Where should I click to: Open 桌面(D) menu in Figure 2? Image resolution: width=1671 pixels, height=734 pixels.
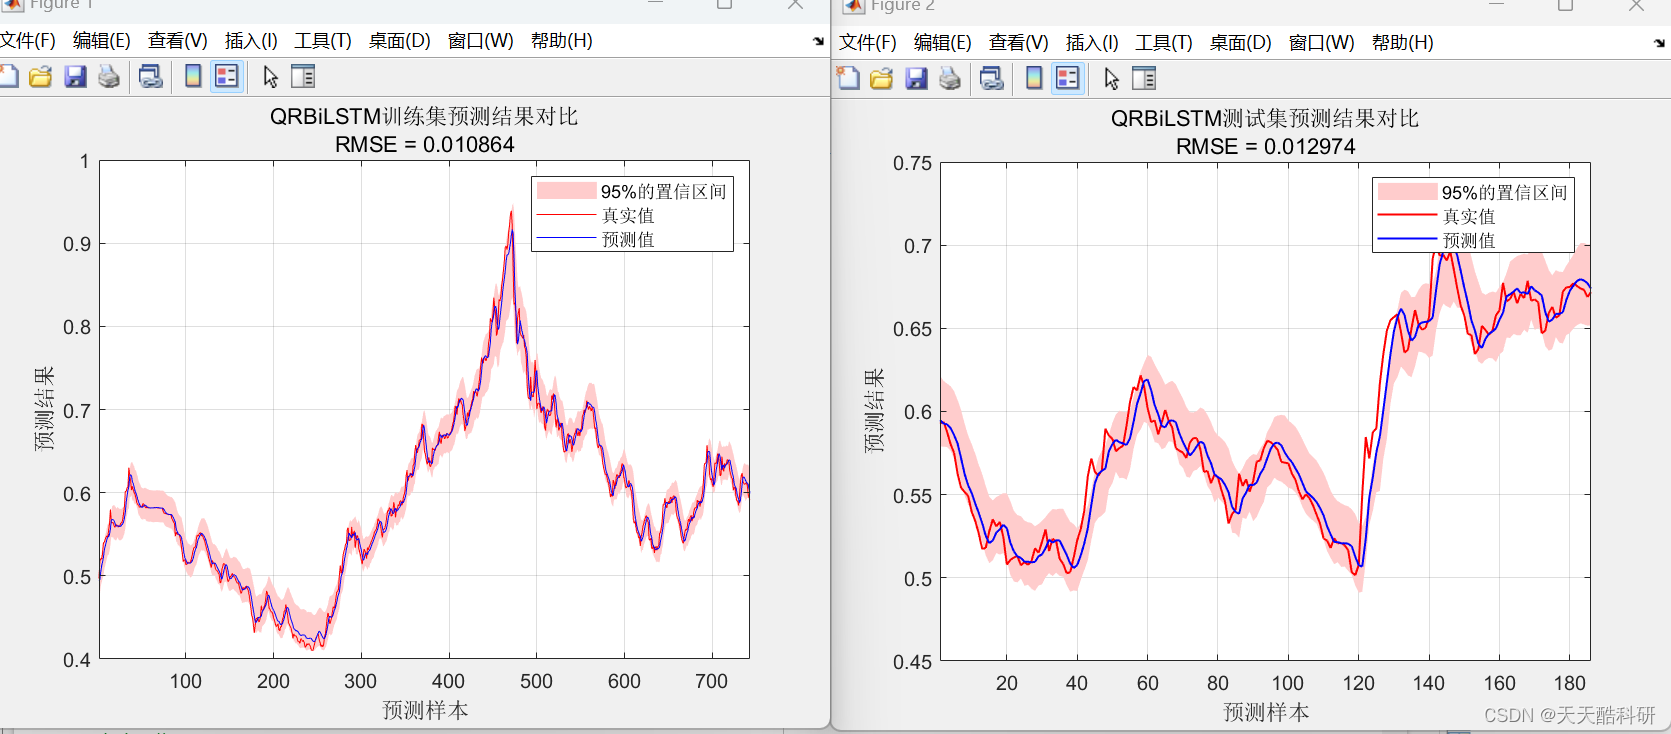point(1241,43)
